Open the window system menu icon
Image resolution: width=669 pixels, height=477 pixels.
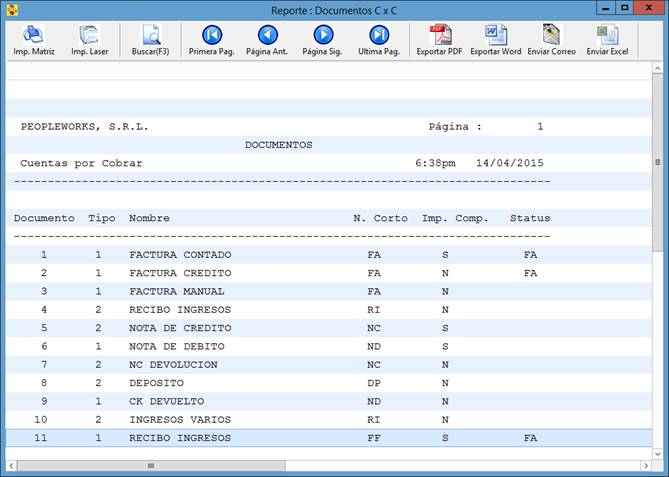12,9
